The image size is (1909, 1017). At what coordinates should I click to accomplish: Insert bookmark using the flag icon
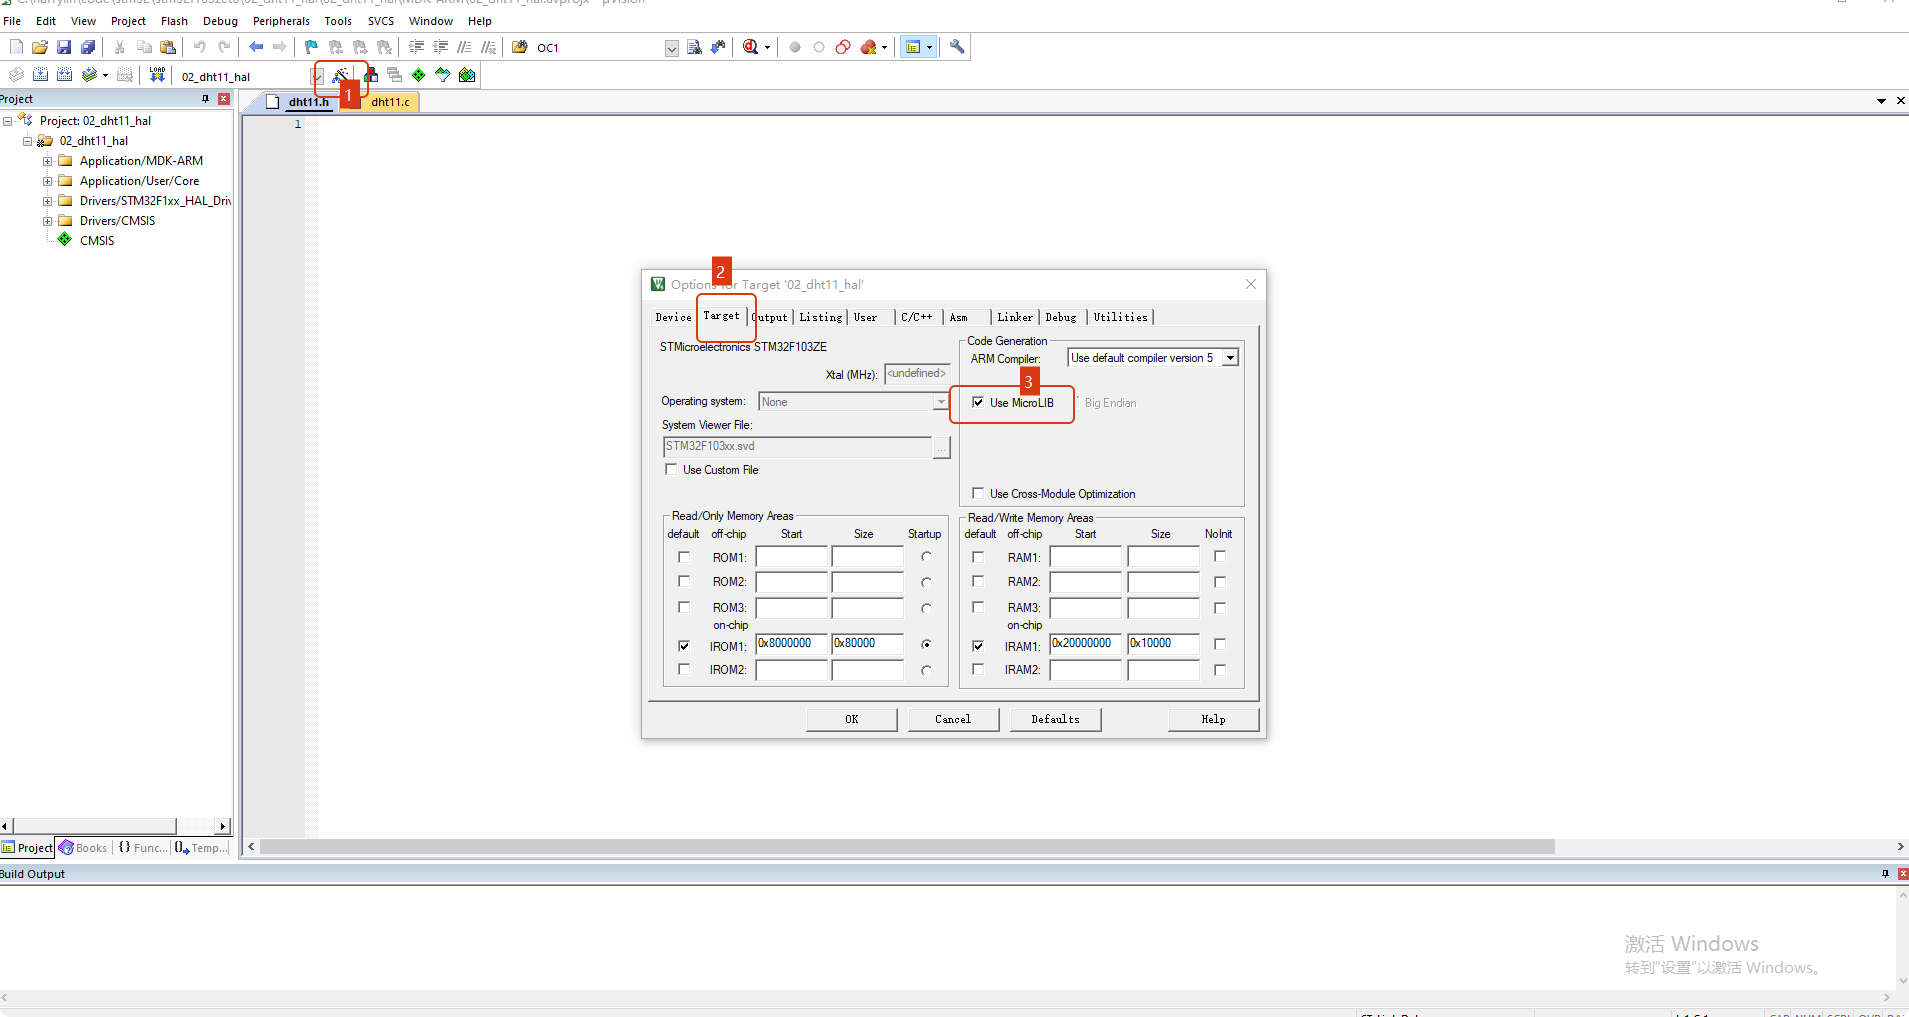coord(311,47)
